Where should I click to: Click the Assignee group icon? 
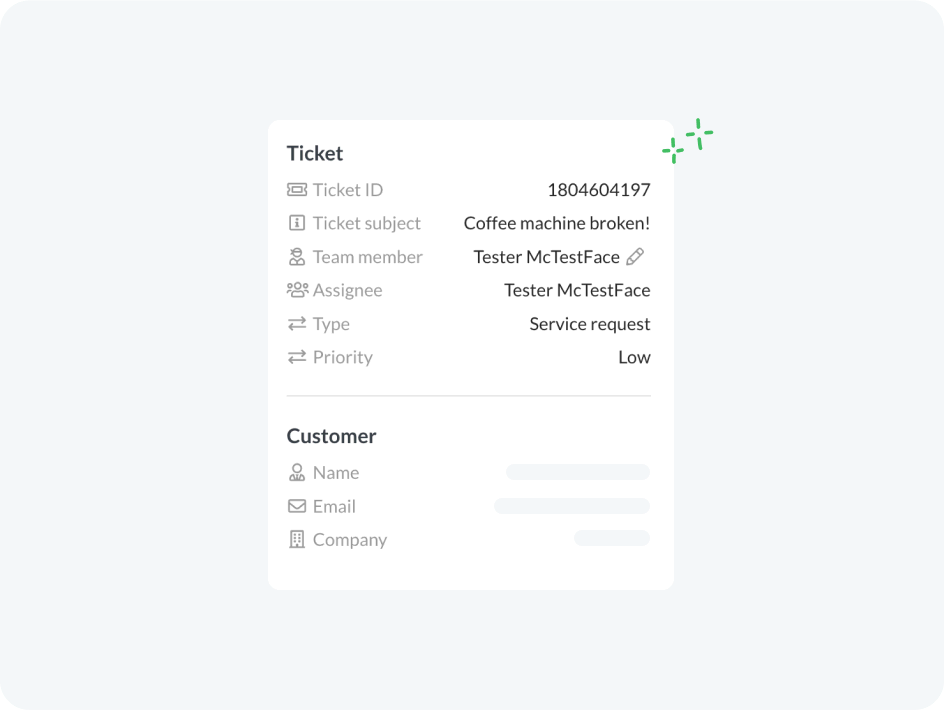pos(297,290)
